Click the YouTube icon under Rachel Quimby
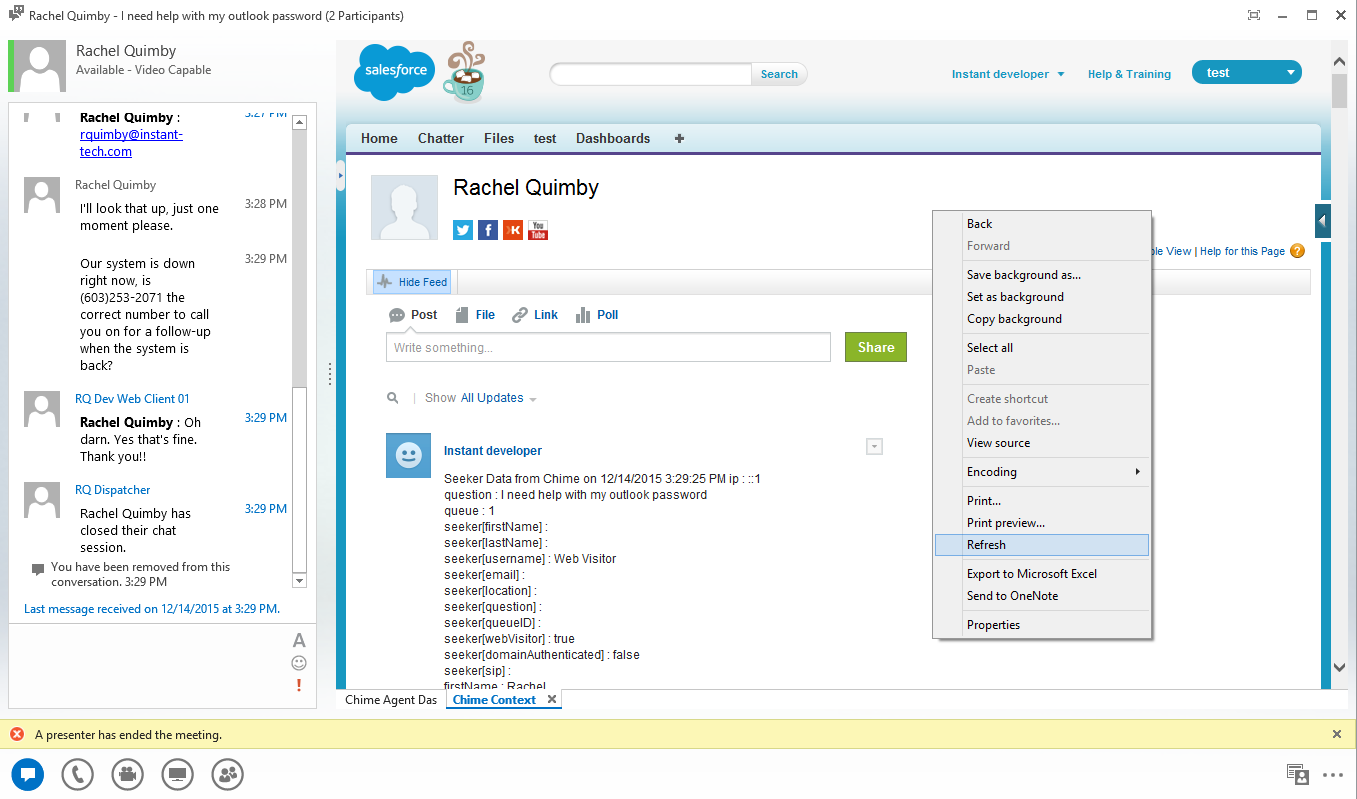The width and height of the screenshot is (1357, 799). tap(538, 230)
